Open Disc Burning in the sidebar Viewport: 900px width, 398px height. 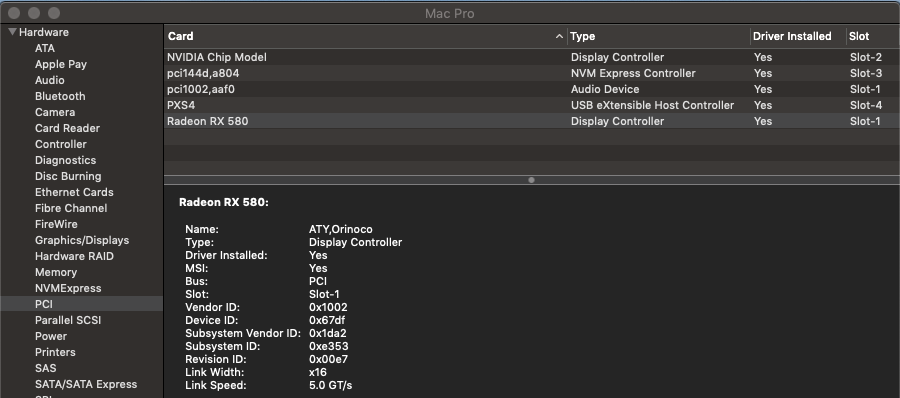pos(68,176)
